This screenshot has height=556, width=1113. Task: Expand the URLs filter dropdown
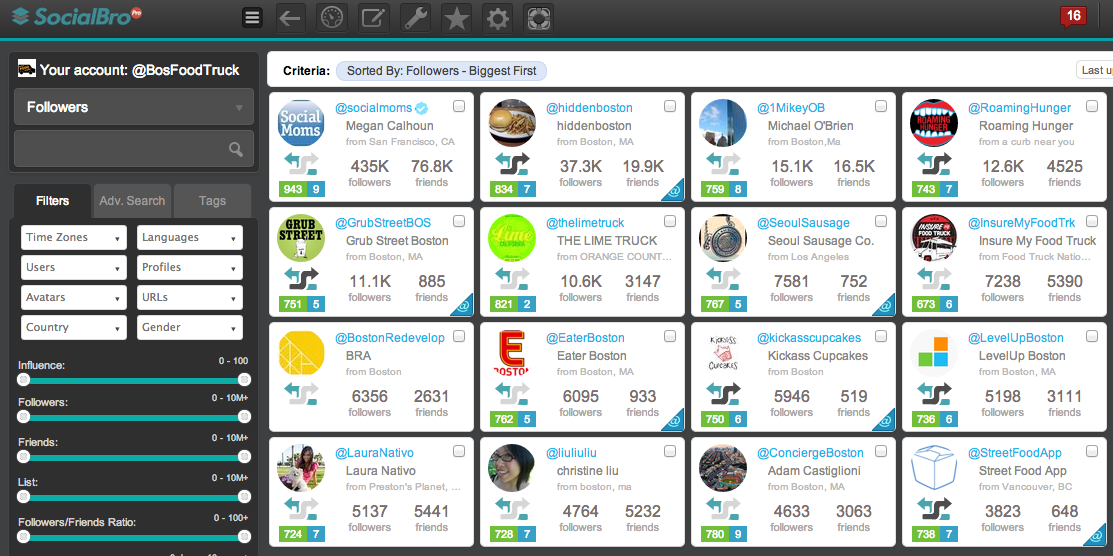pyautogui.click(x=190, y=298)
